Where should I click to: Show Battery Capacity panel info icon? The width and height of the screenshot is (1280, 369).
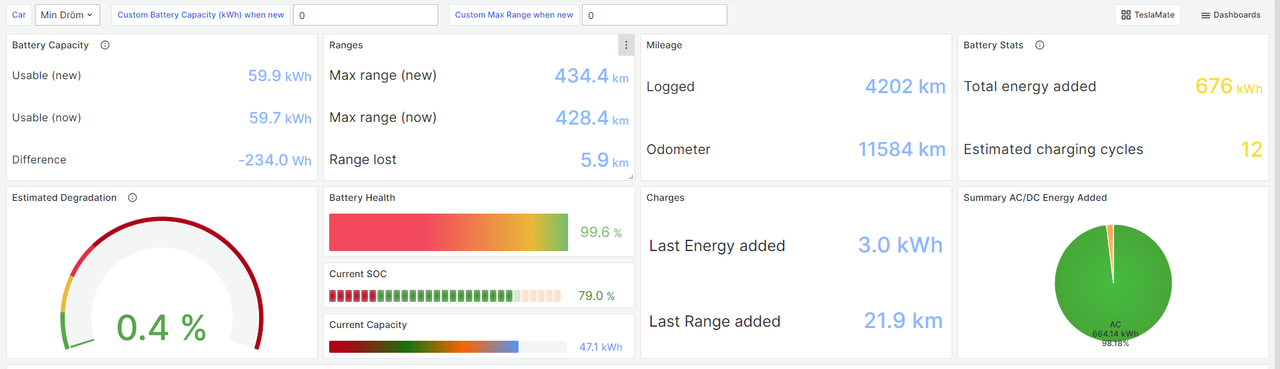click(x=105, y=45)
